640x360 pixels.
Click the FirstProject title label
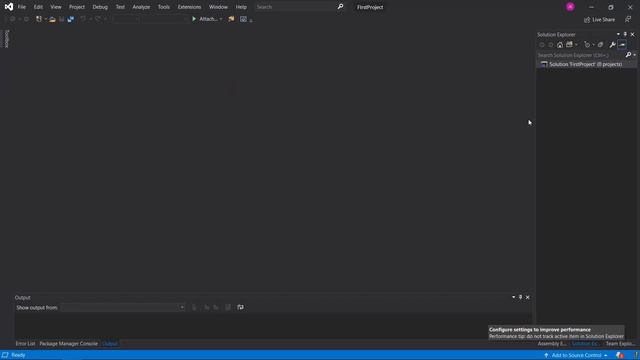coord(370,7)
